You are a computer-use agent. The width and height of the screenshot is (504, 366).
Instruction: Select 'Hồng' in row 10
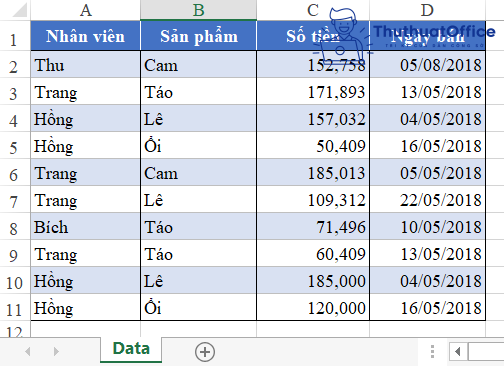[x=86, y=281]
